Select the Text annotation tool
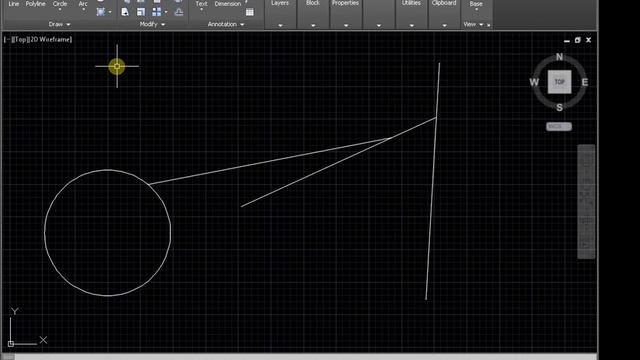This screenshot has width=640, height=360. tap(201, 4)
